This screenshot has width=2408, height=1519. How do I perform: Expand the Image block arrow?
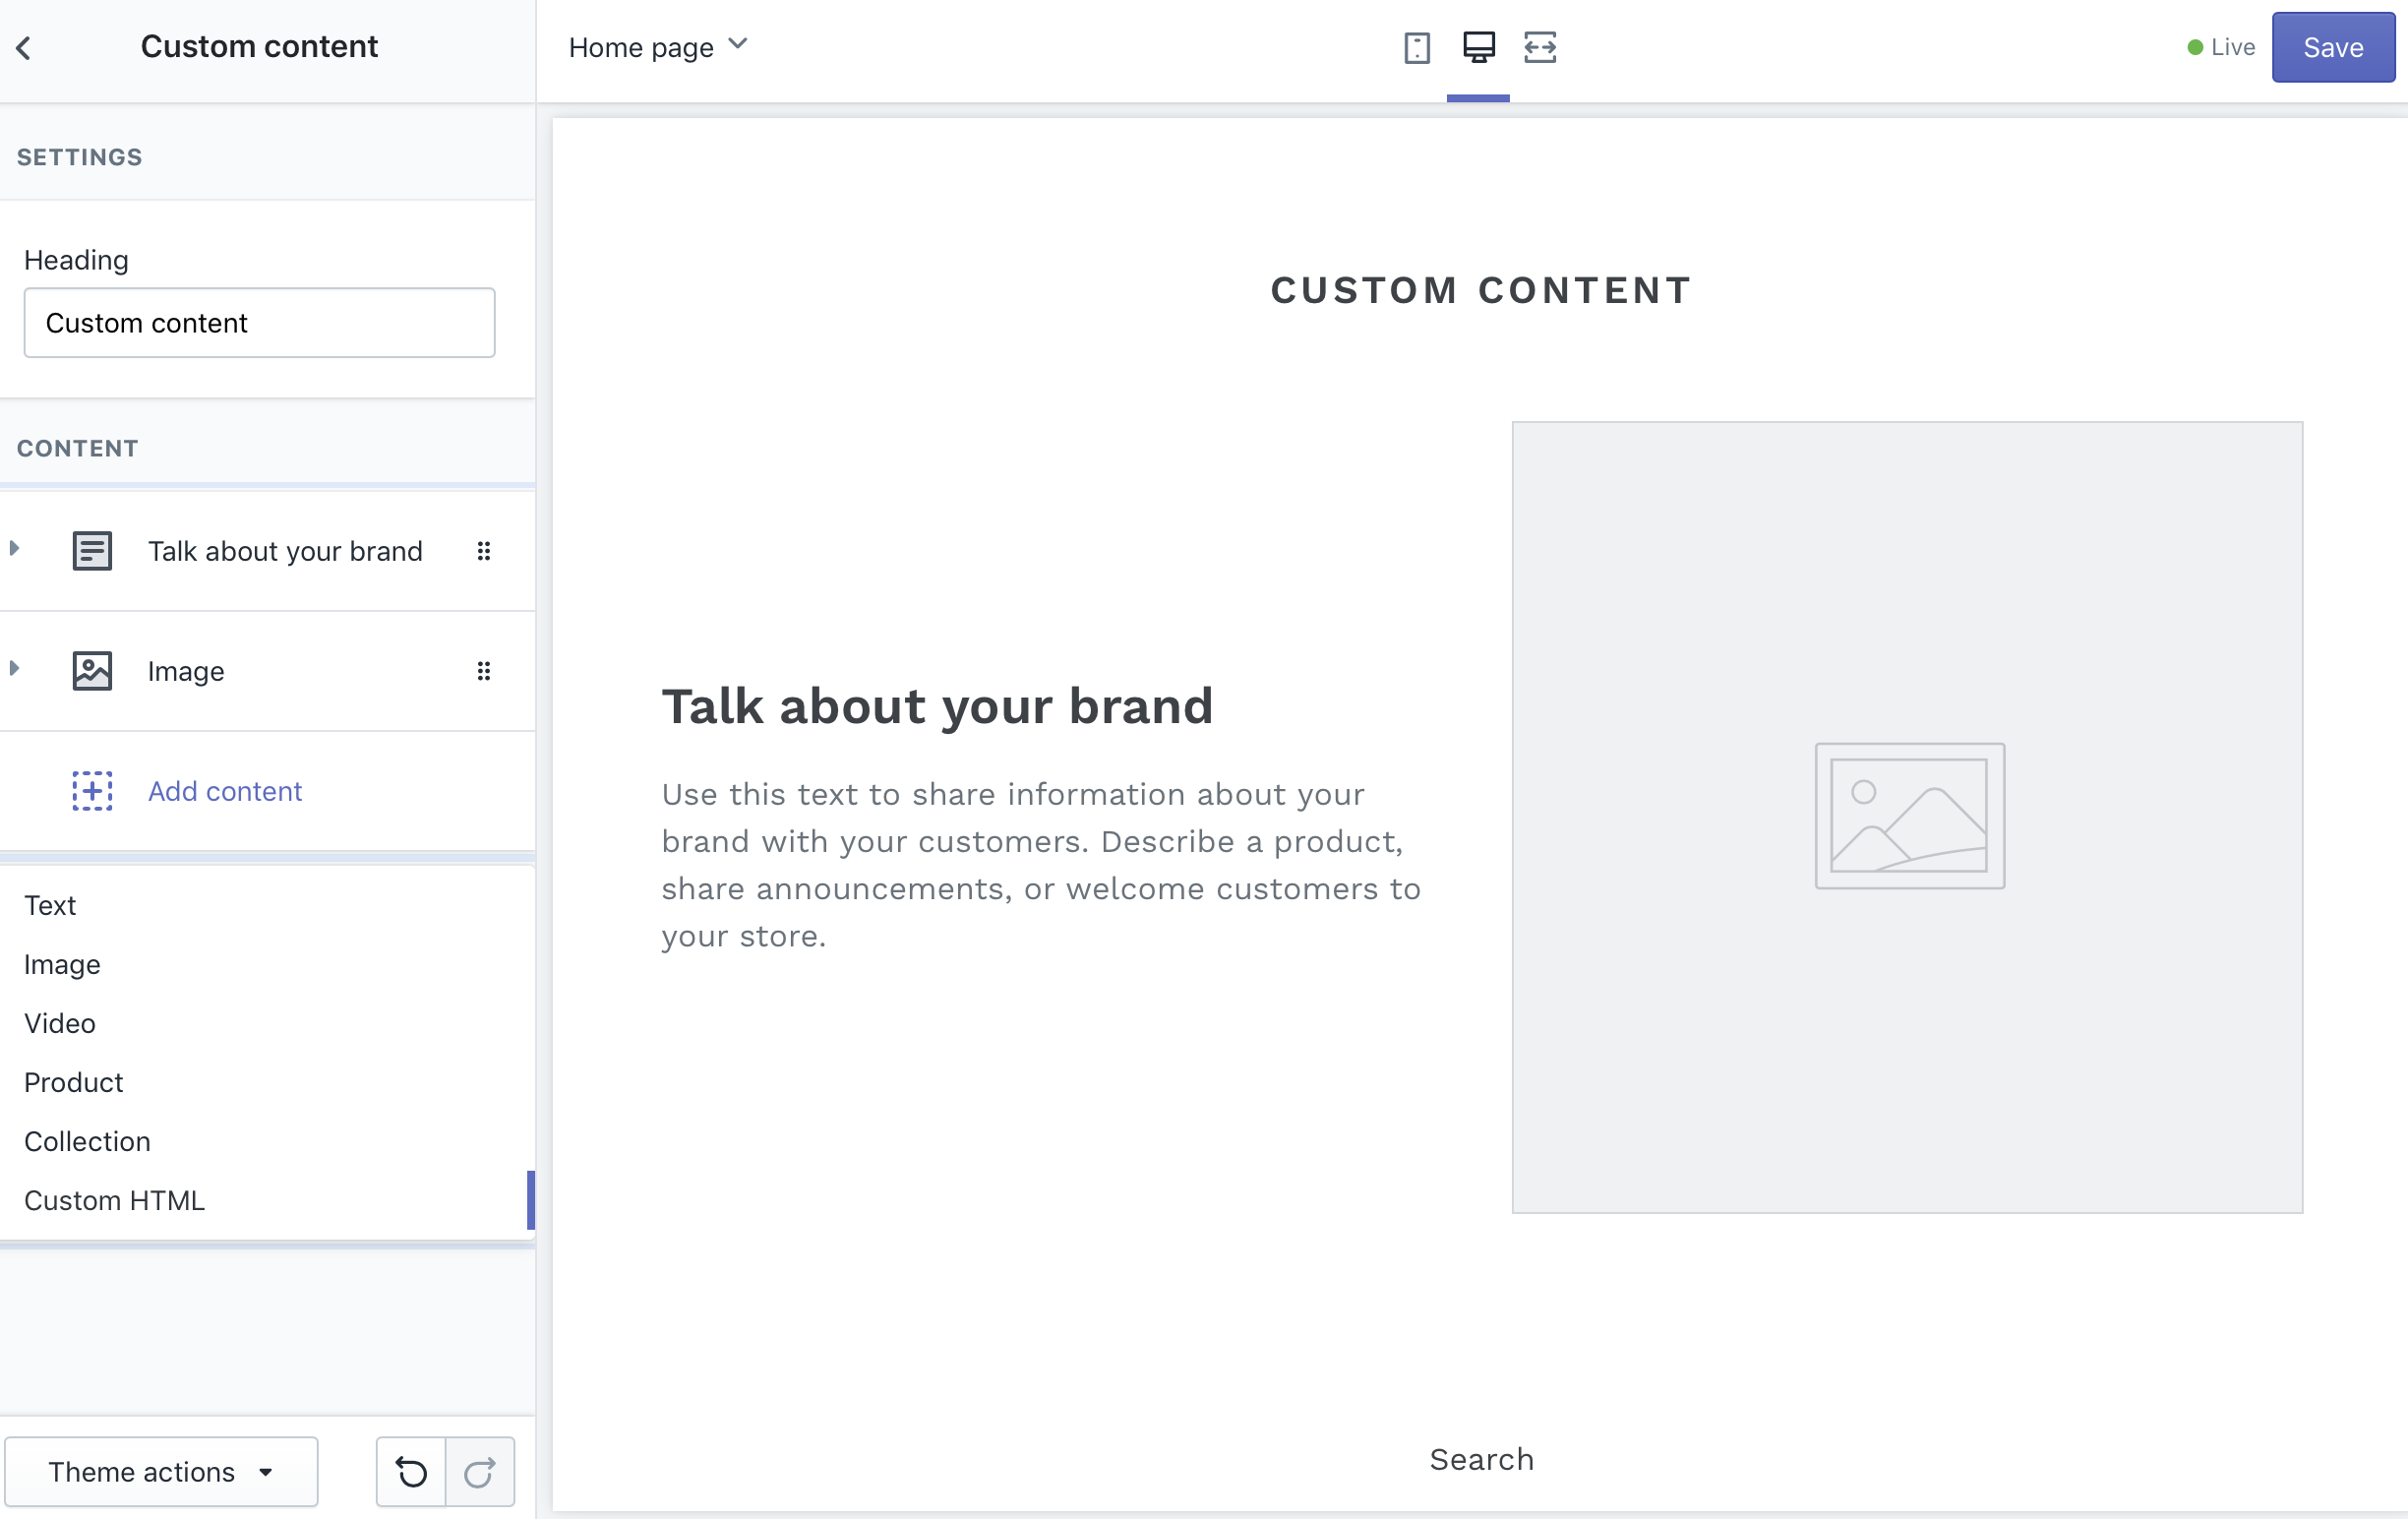pos(15,668)
